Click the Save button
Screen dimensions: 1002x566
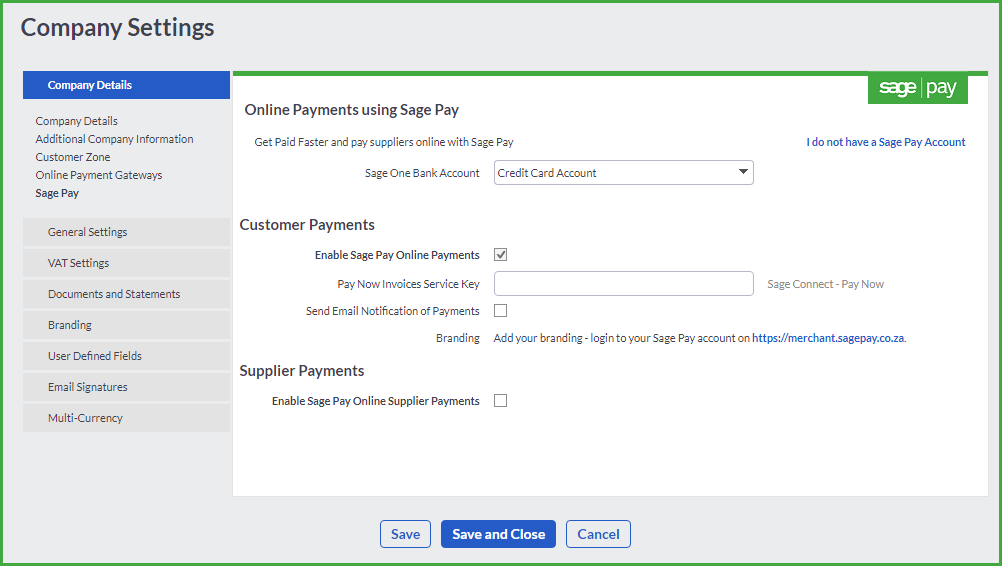(x=405, y=534)
